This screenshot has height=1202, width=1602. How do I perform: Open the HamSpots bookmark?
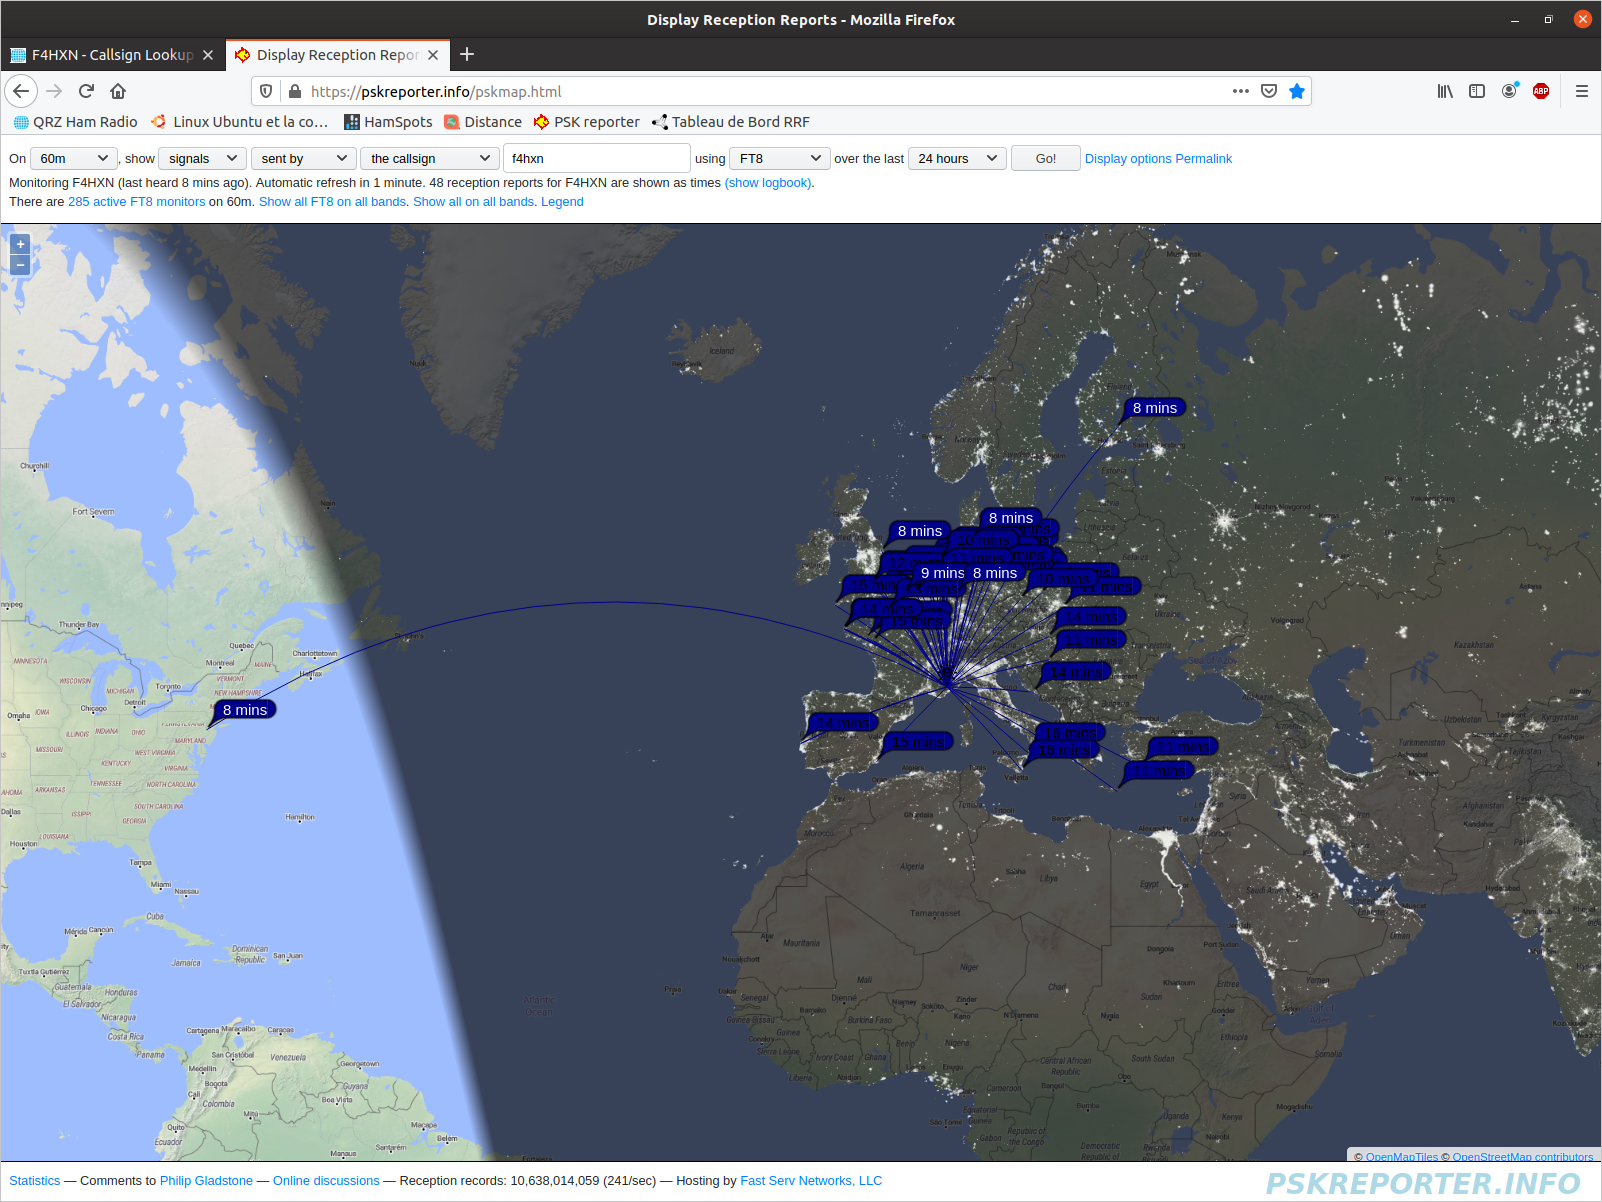click(x=388, y=122)
